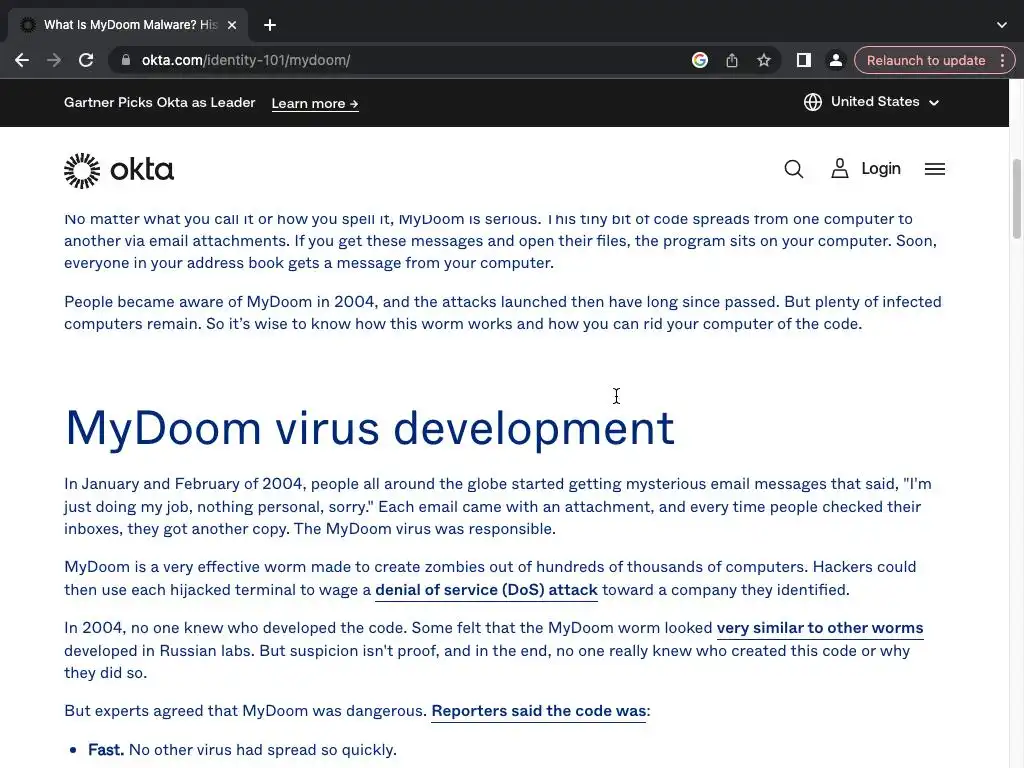Click the browser forward arrow
This screenshot has height=768, width=1024.
pyautogui.click(x=54, y=60)
